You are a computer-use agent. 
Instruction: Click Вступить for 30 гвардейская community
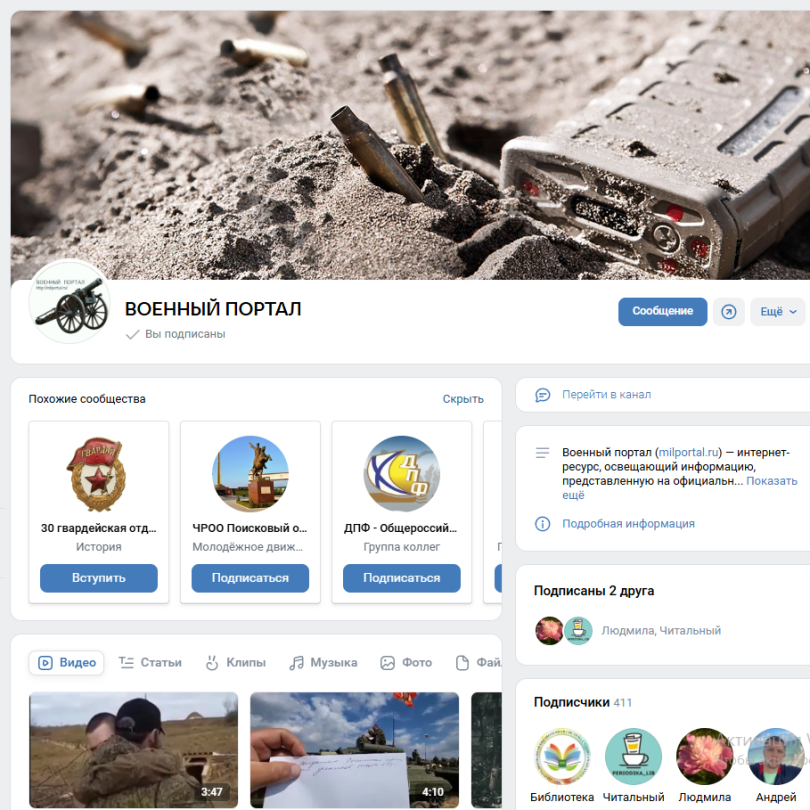(99, 578)
